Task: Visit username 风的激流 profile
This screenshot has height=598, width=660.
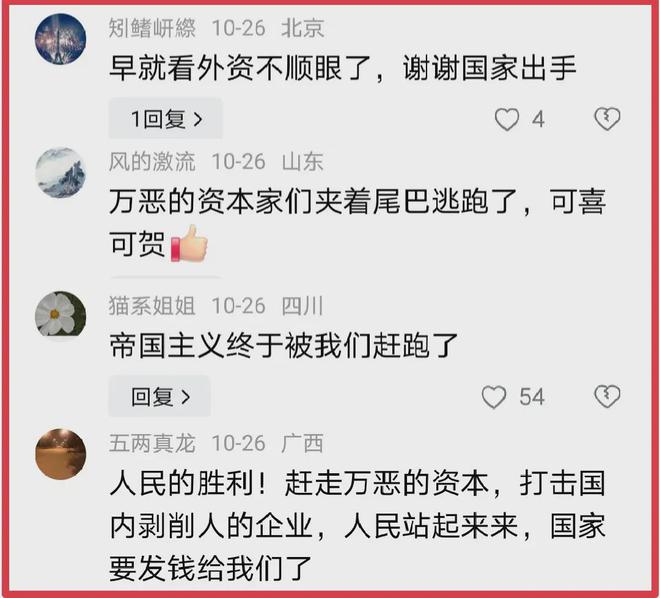Action: (152, 162)
